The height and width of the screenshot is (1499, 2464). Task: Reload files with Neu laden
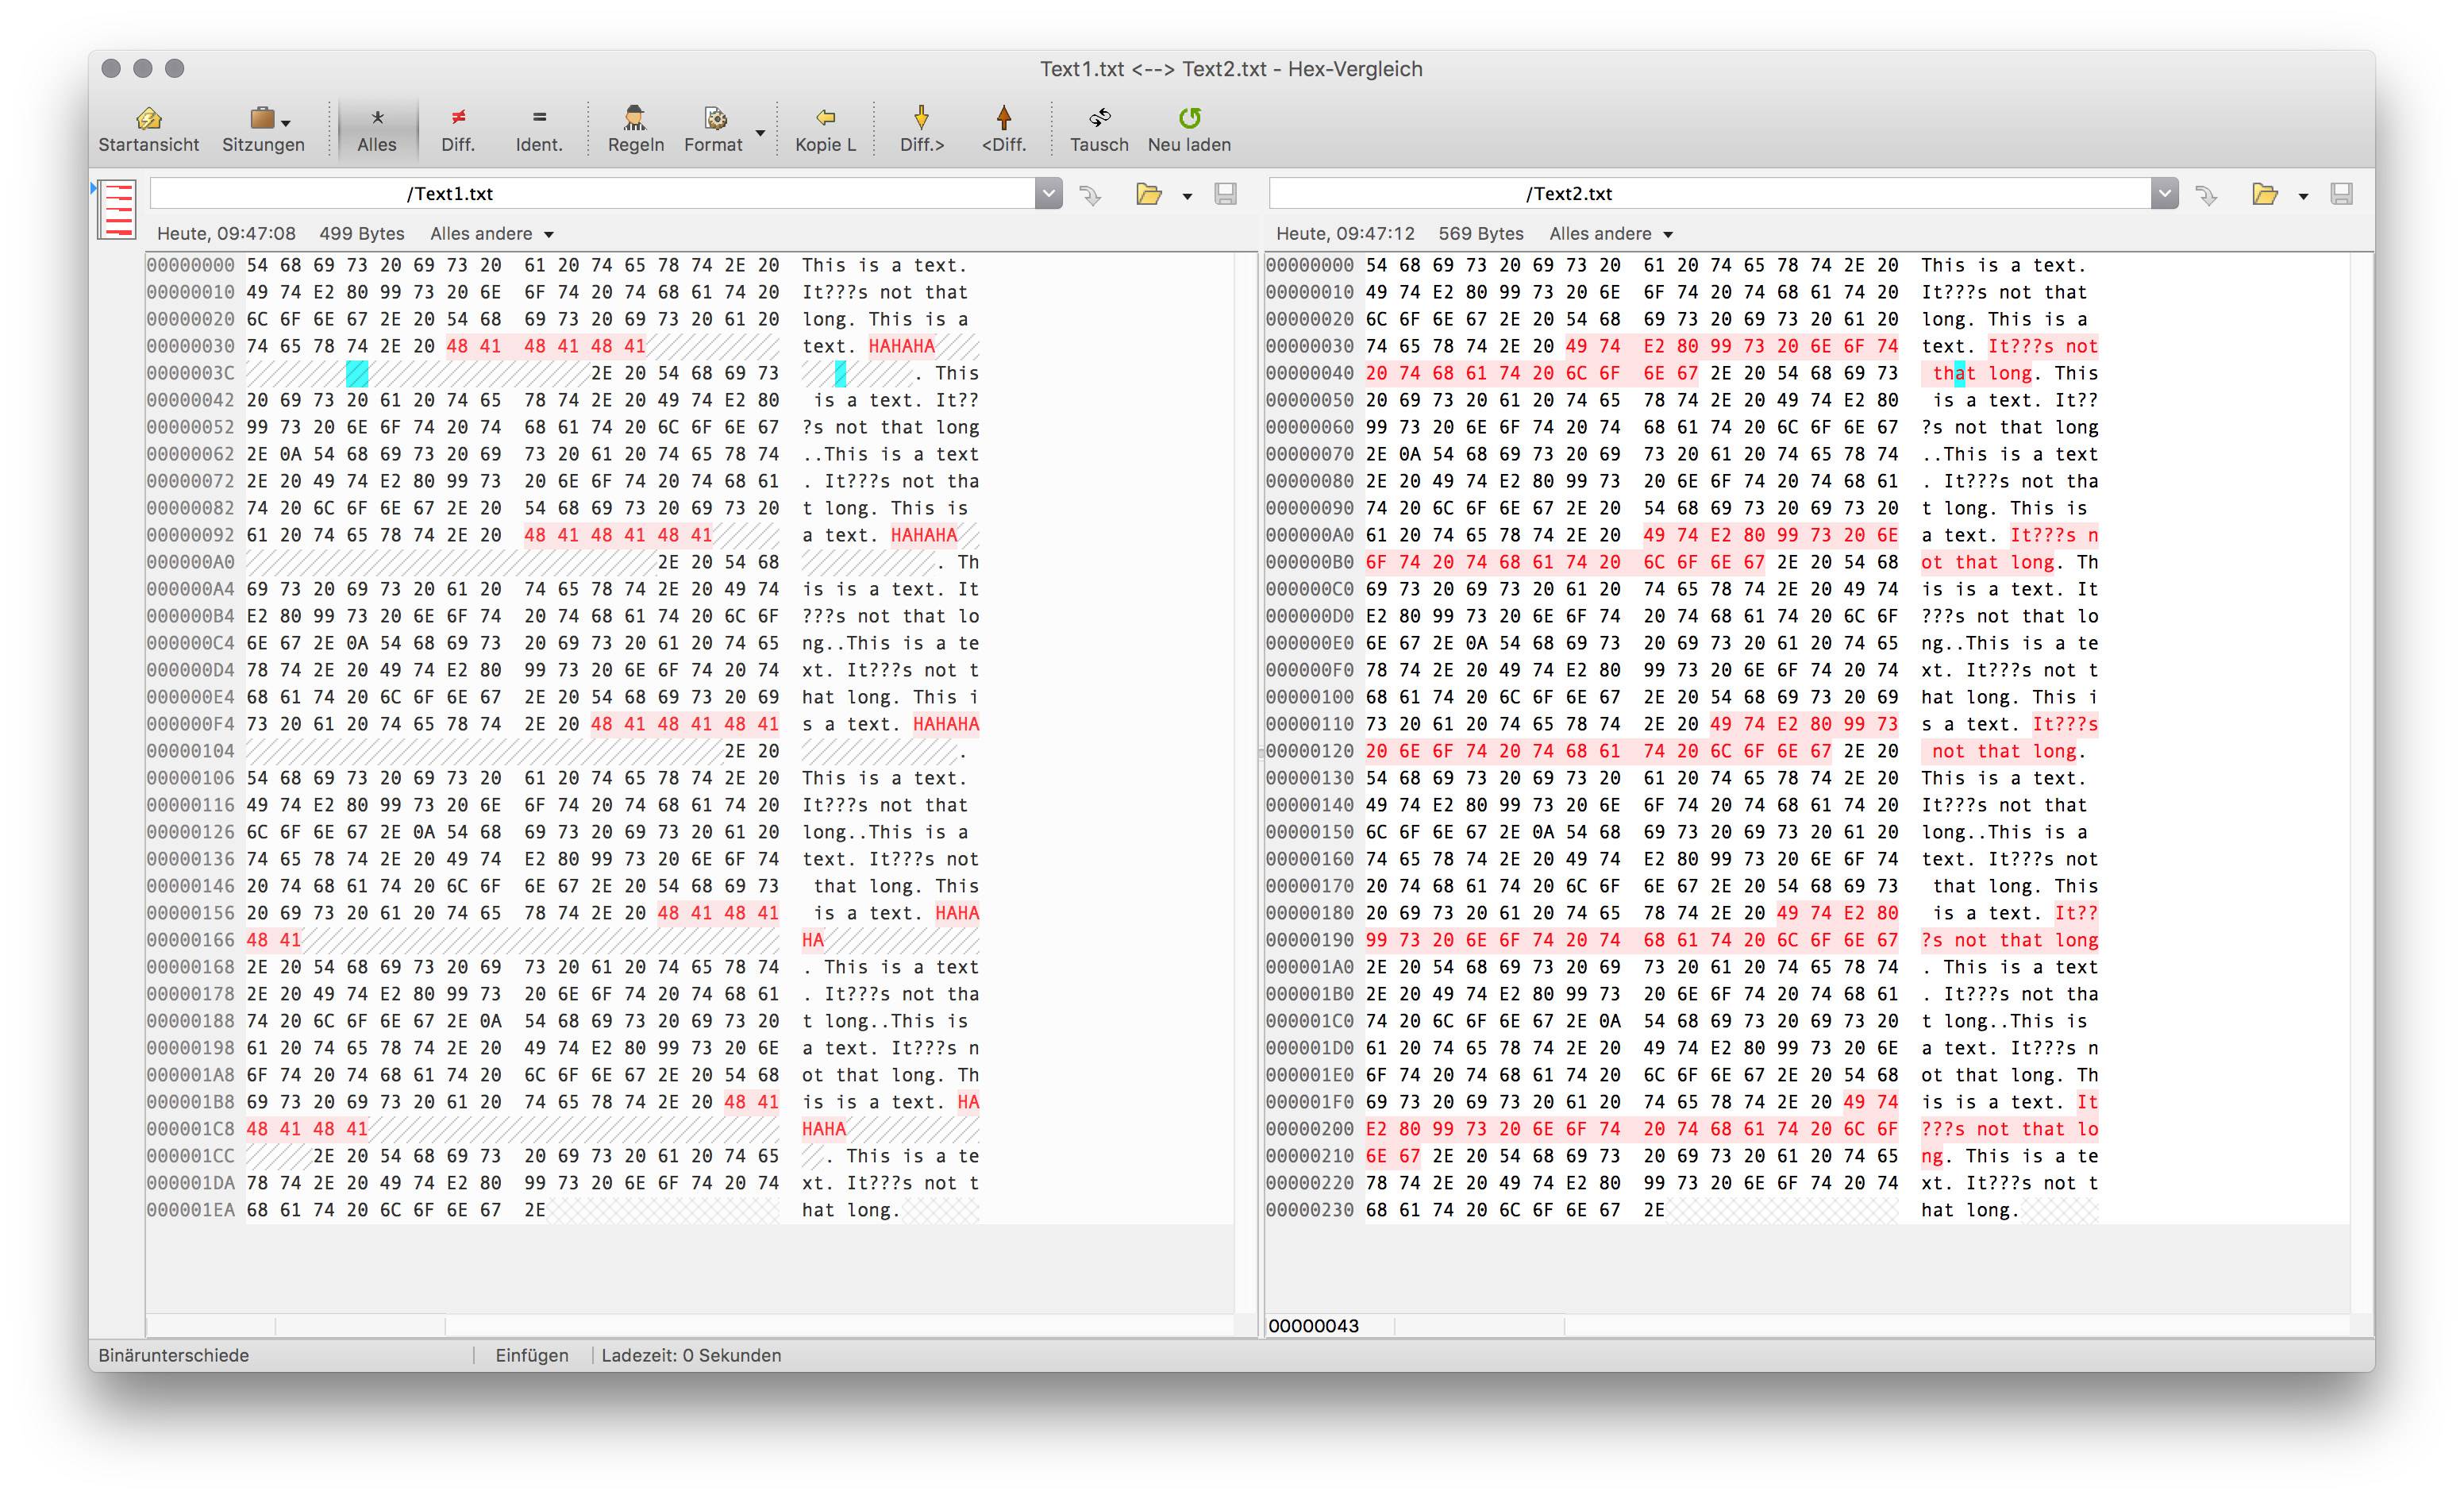(x=1189, y=119)
